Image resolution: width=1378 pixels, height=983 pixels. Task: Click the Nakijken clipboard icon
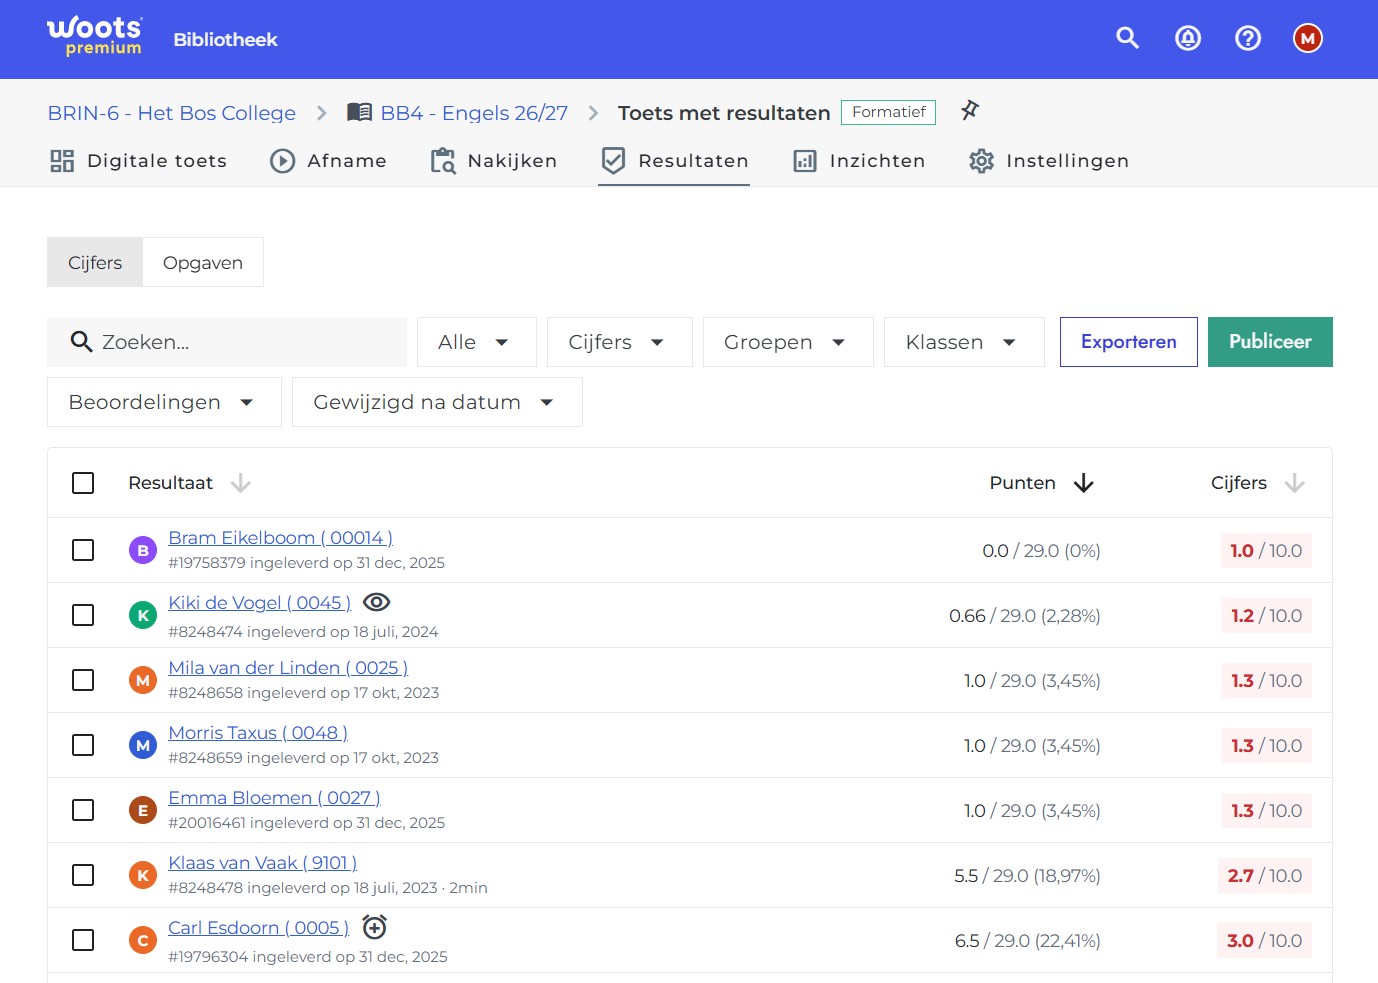tap(443, 161)
